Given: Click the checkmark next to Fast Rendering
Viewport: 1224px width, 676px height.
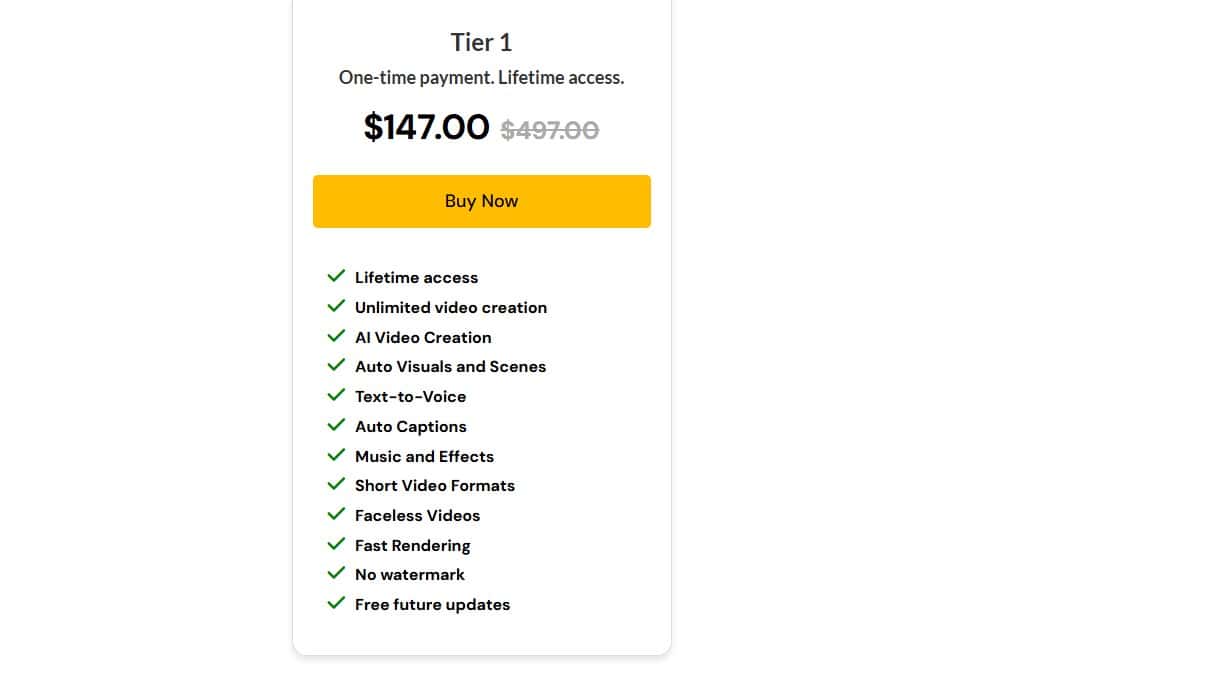Looking at the screenshot, I should click(x=337, y=544).
